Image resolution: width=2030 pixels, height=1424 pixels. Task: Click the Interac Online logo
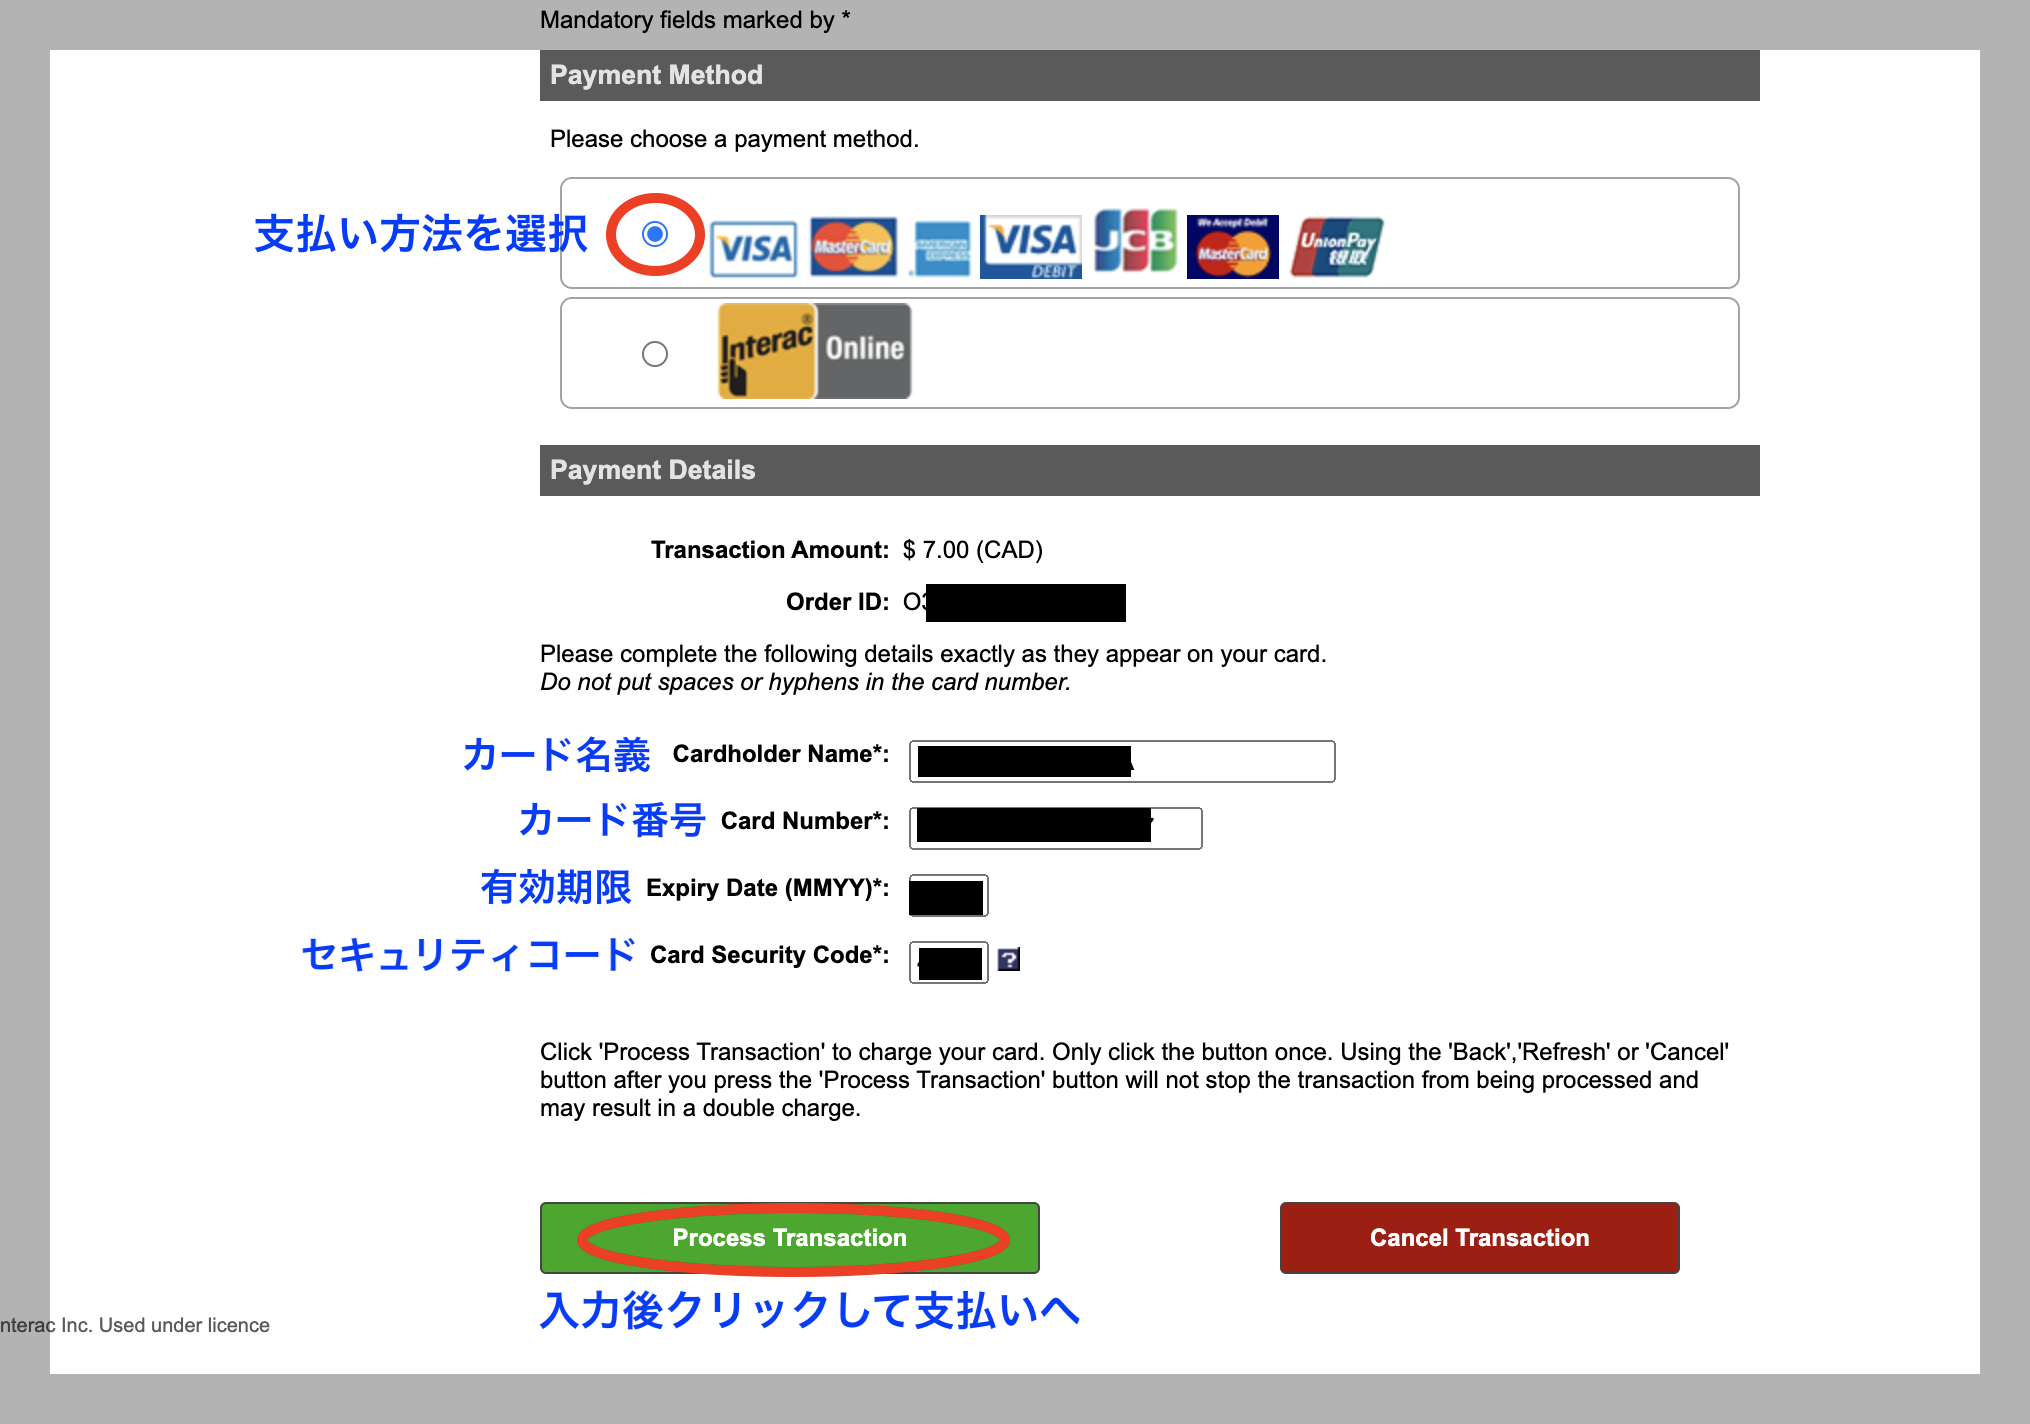pyautogui.click(x=815, y=351)
